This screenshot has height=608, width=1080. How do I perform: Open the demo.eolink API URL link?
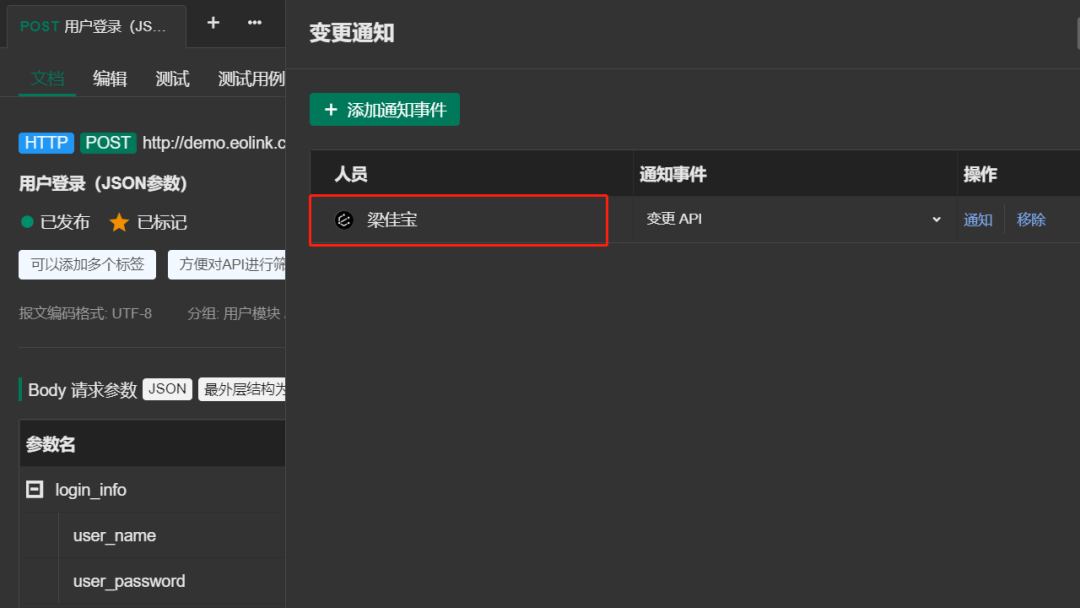point(215,142)
